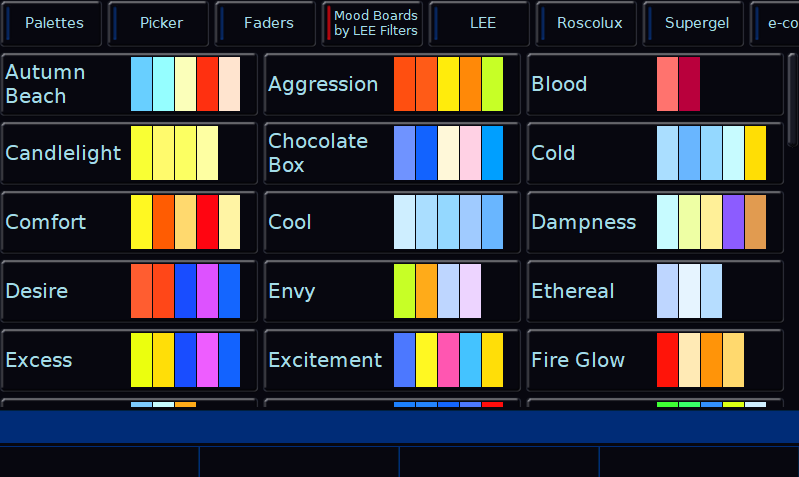Viewport: 799px width, 477px height.
Task: Choose the Cold mood board
Action: point(655,153)
